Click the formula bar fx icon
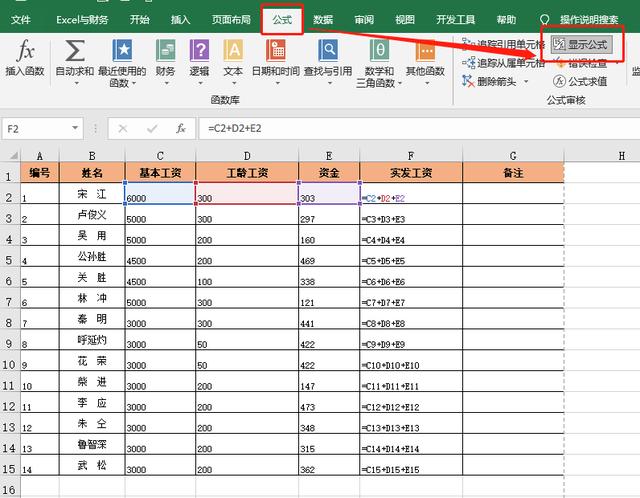Image resolution: width=640 pixels, height=498 pixels. click(x=181, y=129)
